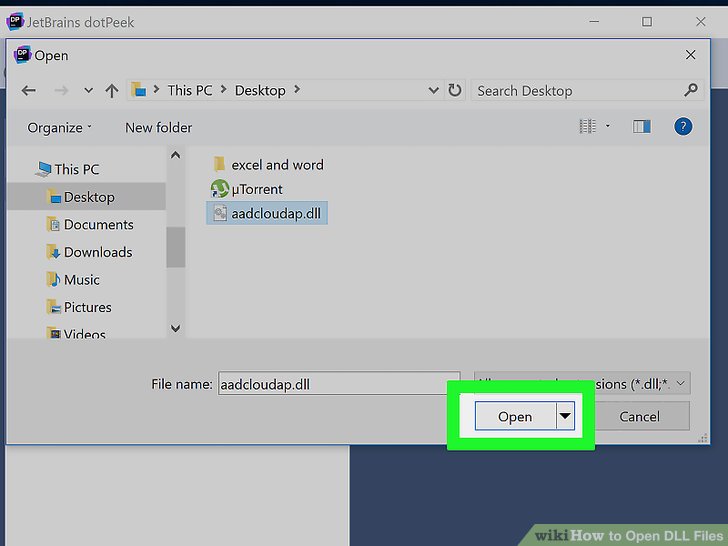Minimize the JetBrains dotPeek window
This screenshot has height=546, width=728.
coord(594,21)
